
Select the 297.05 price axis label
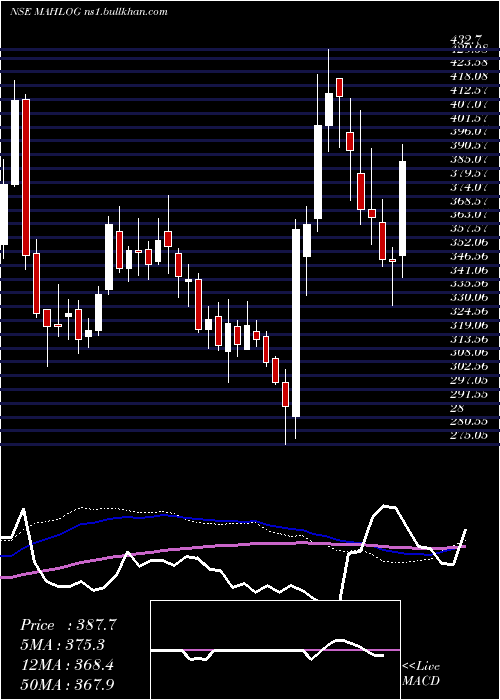469,380
